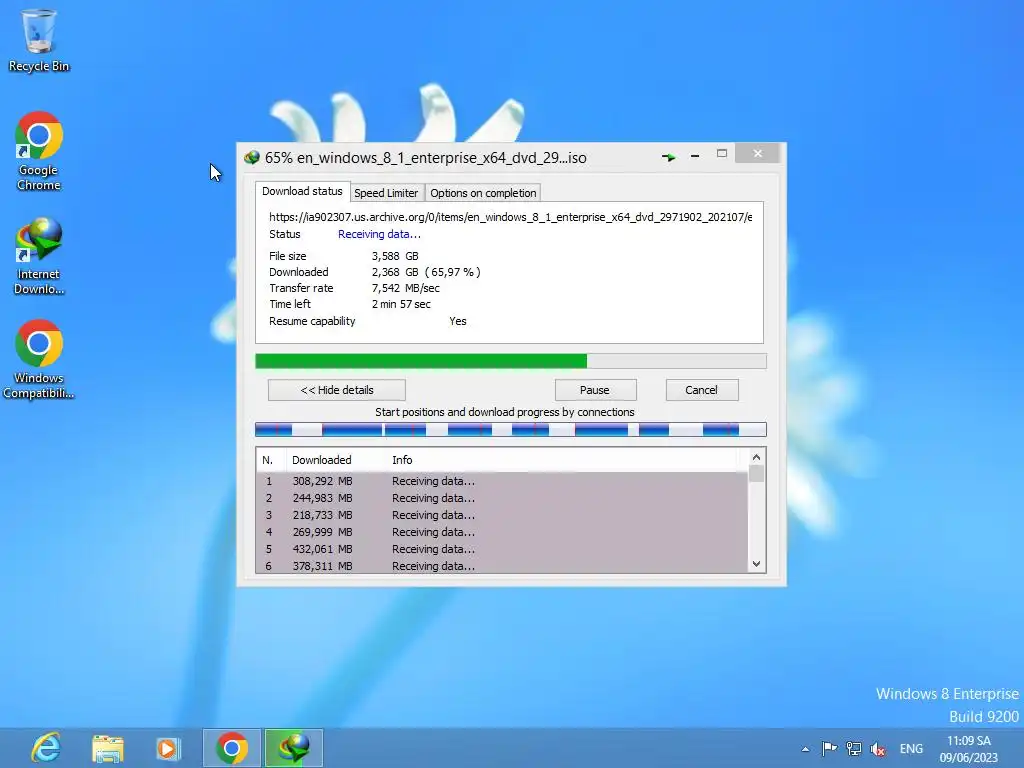Click the archive.org download URL text
The width and height of the screenshot is (1024, 768).
pos(511,217)
